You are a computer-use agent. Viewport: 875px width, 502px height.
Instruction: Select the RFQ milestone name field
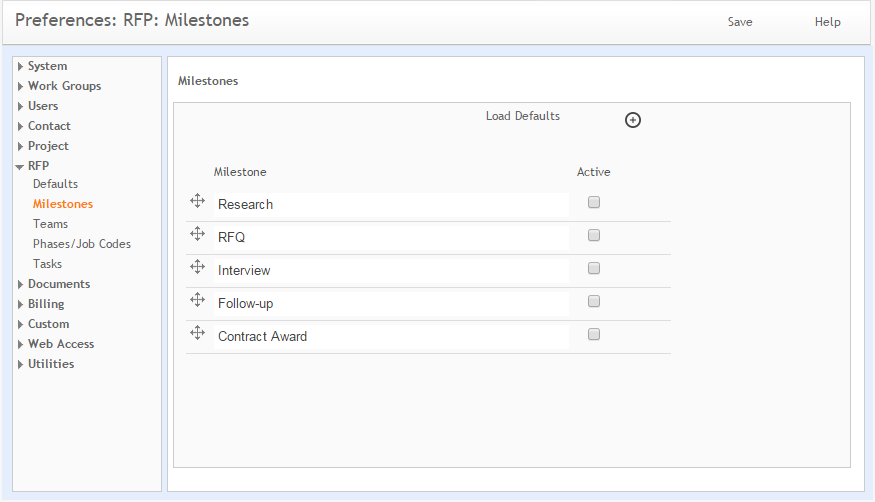click(391, 238)
